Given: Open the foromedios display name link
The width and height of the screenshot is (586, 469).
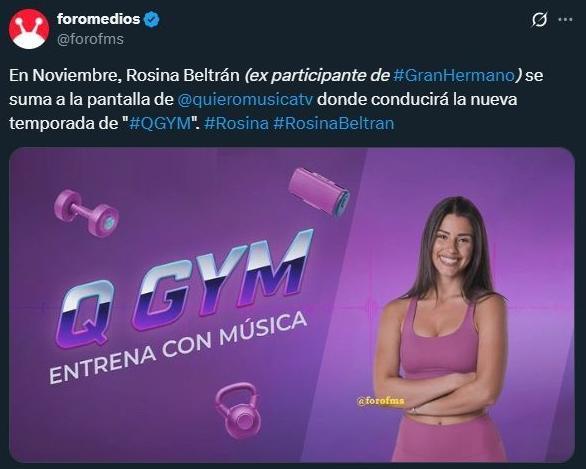Looking at the screenshot, I should [98, 19].
